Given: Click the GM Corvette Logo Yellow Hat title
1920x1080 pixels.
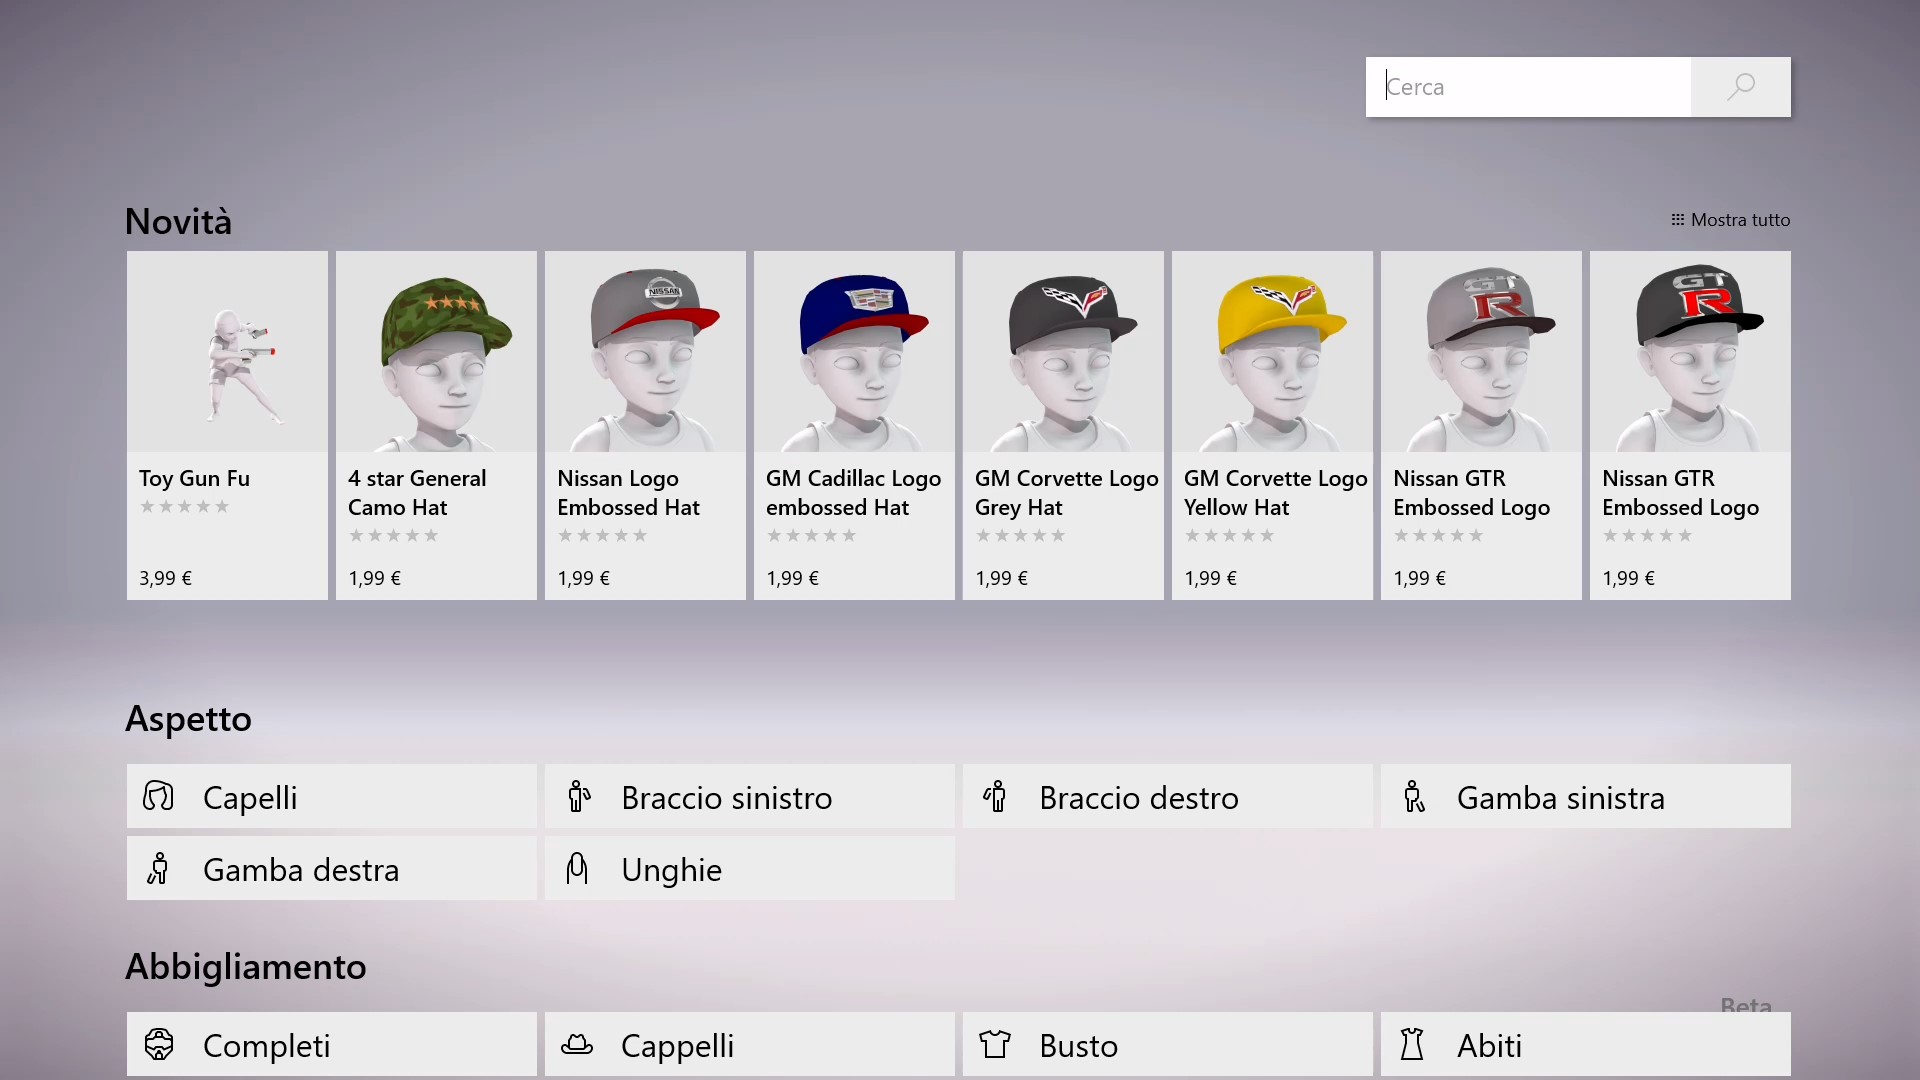Looking at the screenshot, I should [x=1275, y=493].
